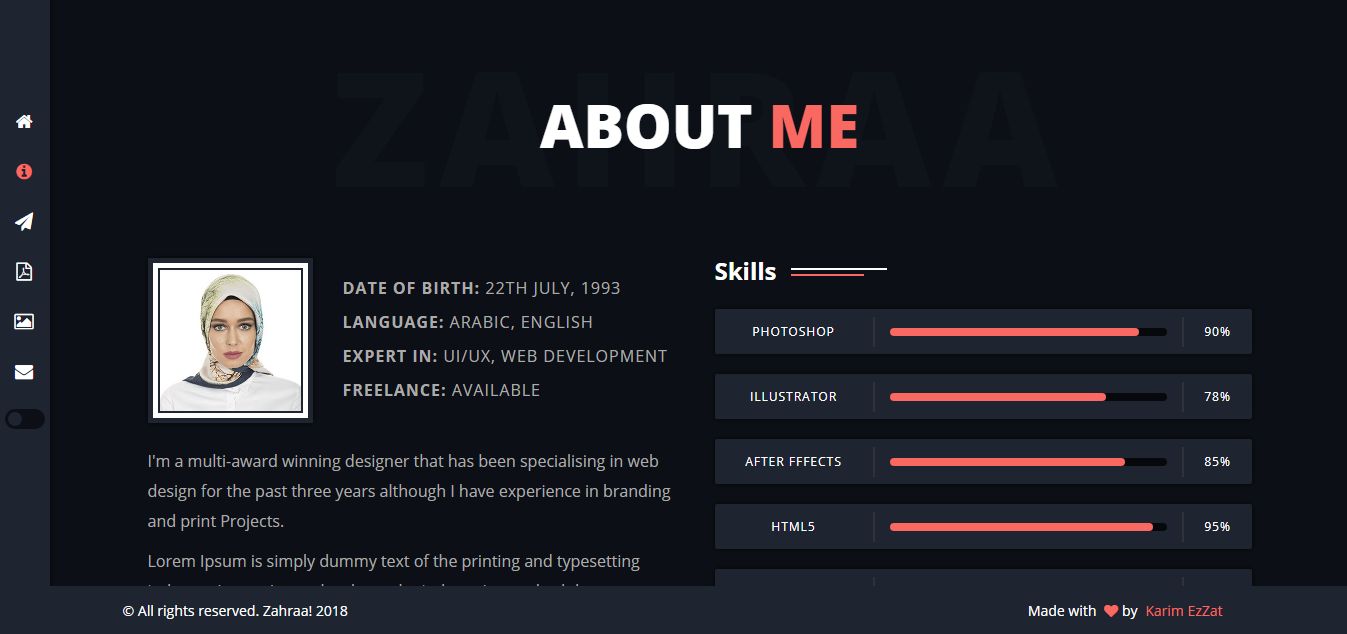Toggle the theme switch in the sidebar
Screen dimensions: 1347x634
point(24,419)
